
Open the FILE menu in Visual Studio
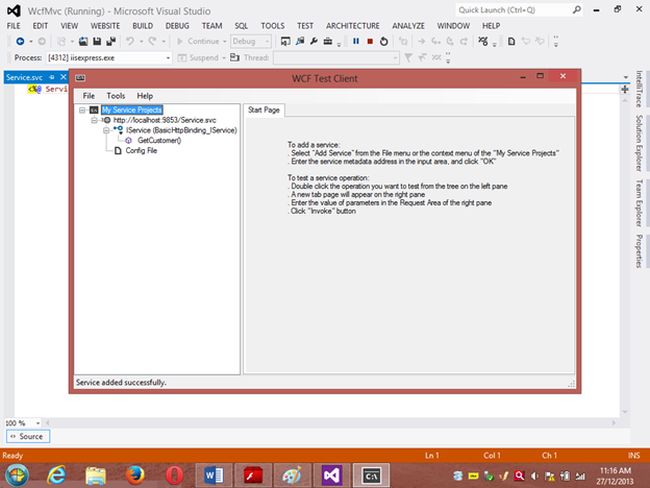14,26
